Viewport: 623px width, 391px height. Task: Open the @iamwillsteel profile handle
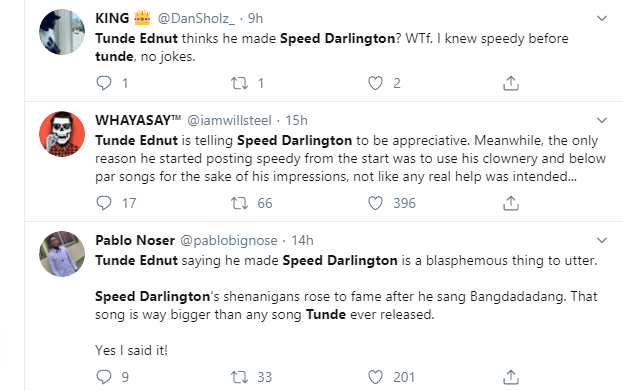[x=229, y=120]
